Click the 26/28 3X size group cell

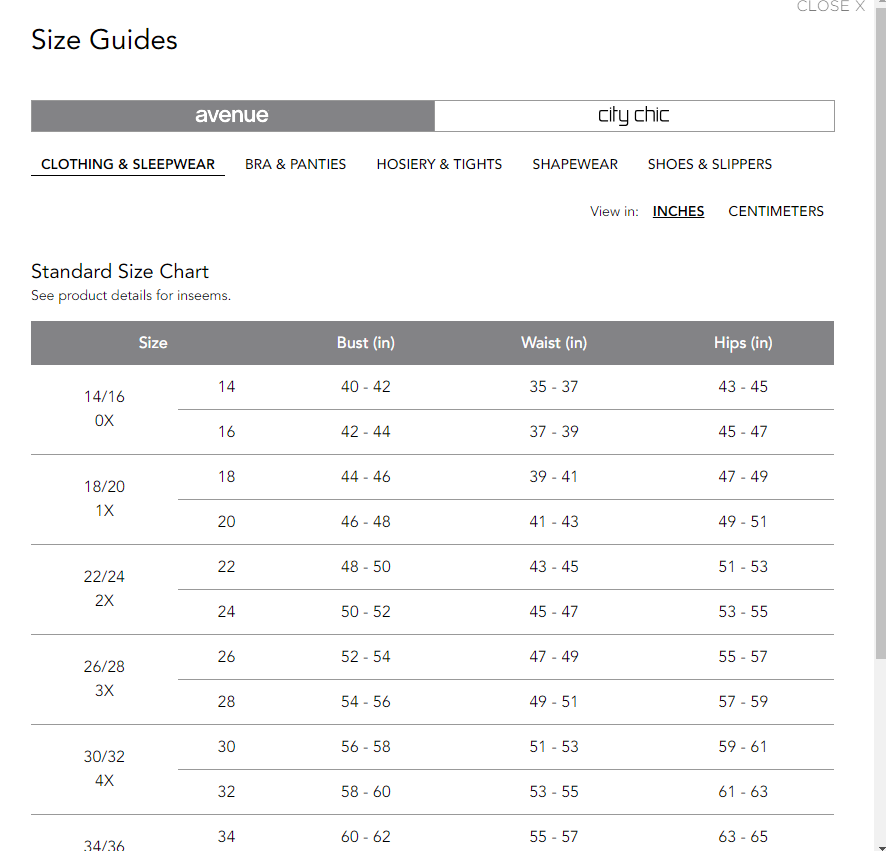tap(105, 679)
